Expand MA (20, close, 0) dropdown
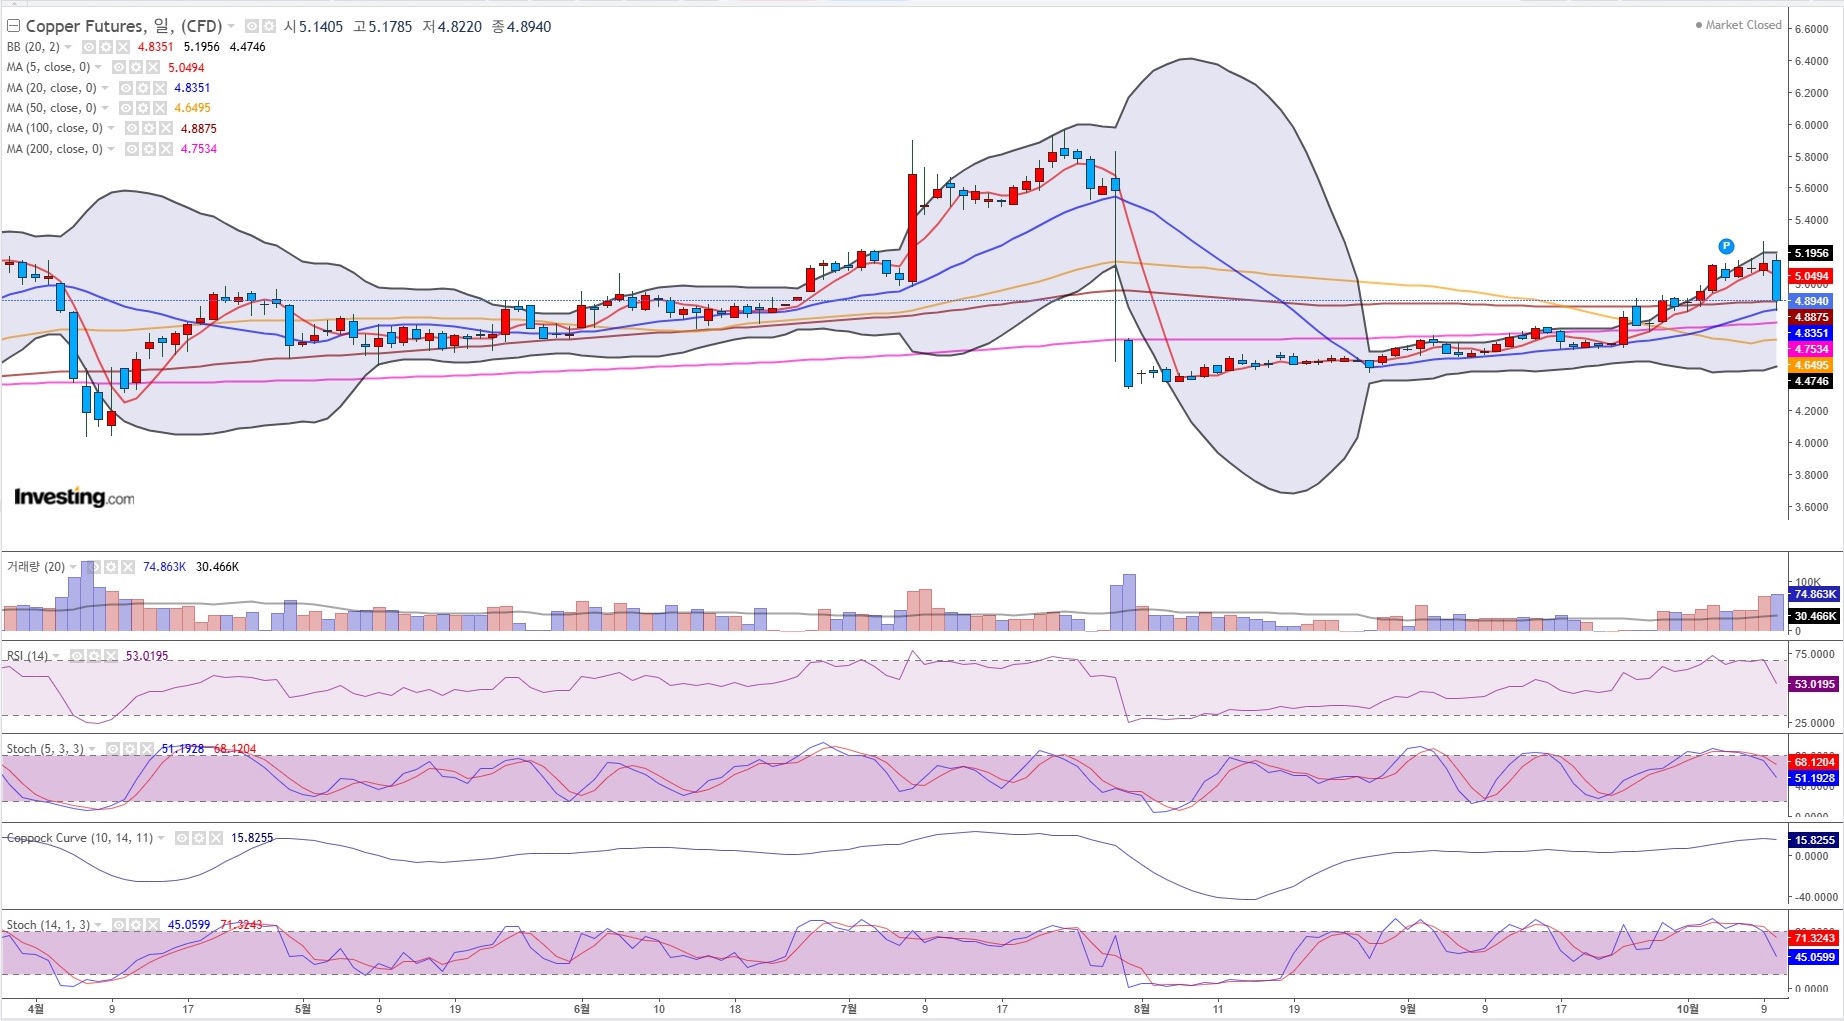The image size is (1844, 1021). (x=105, y=88)
